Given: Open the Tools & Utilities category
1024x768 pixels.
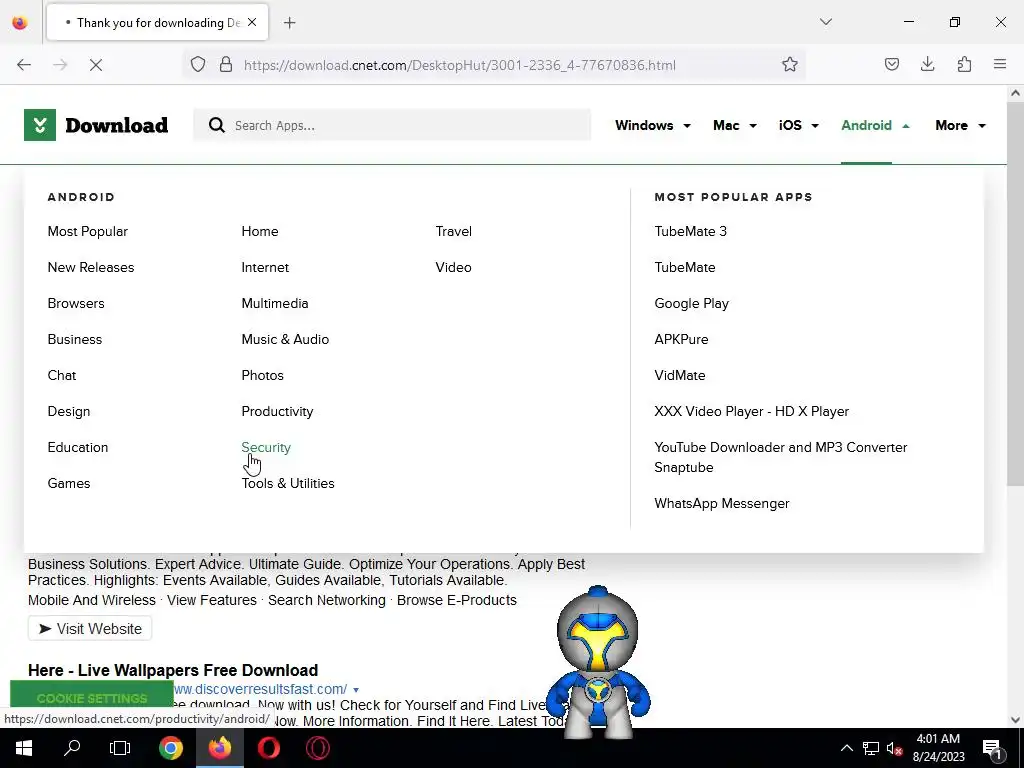Looking at the screenshot, I should tap(288, 483).
